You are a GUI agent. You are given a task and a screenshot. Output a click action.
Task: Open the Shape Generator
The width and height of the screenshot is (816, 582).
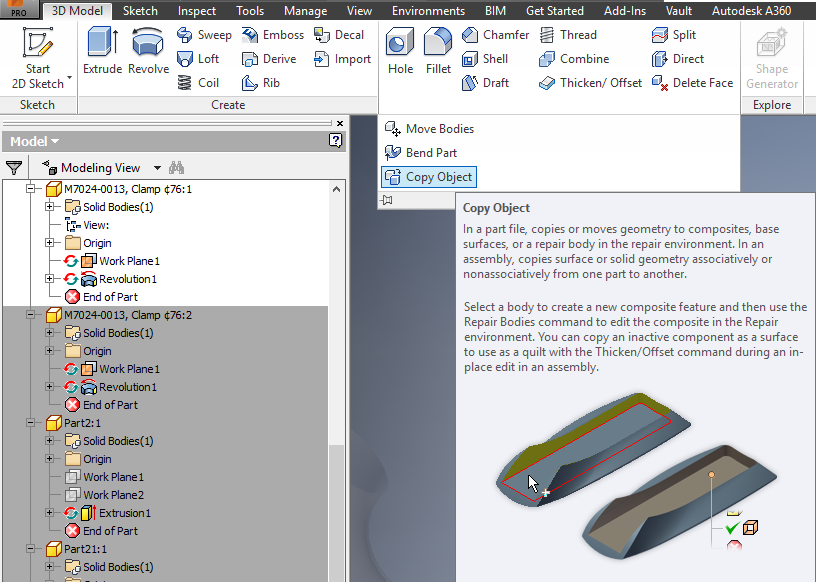pos(772,58)
